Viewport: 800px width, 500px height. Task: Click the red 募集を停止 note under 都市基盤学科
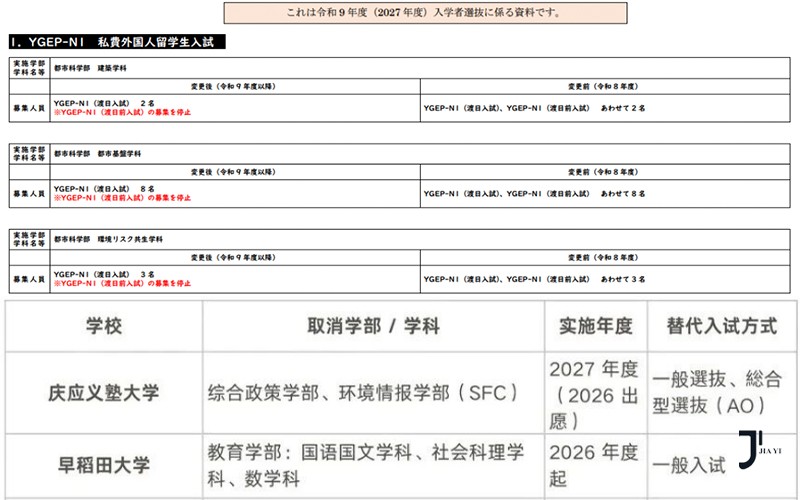point(122,198)
